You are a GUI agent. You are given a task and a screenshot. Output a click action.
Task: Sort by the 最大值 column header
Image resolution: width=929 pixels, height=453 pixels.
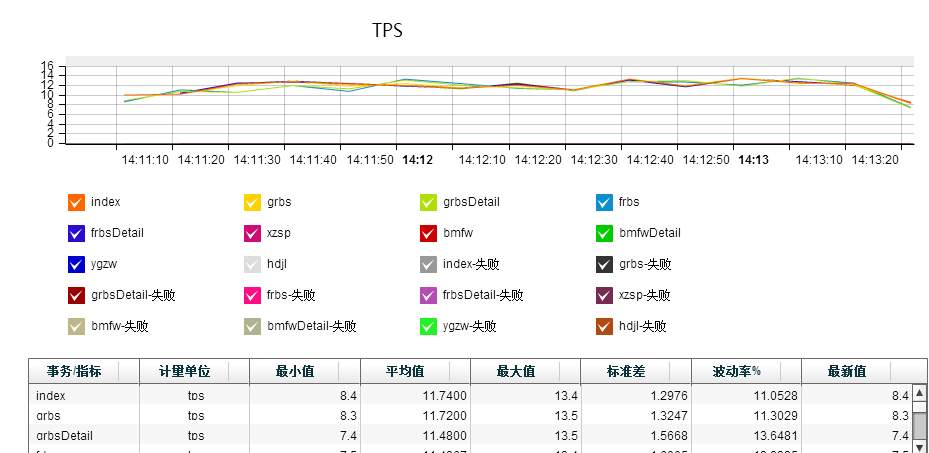click(525, 371)
